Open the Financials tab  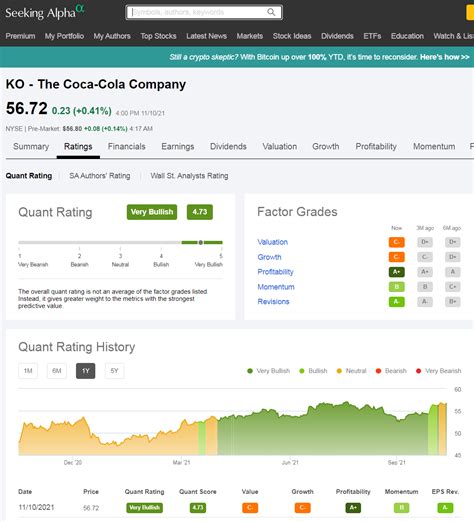[127, 146]
